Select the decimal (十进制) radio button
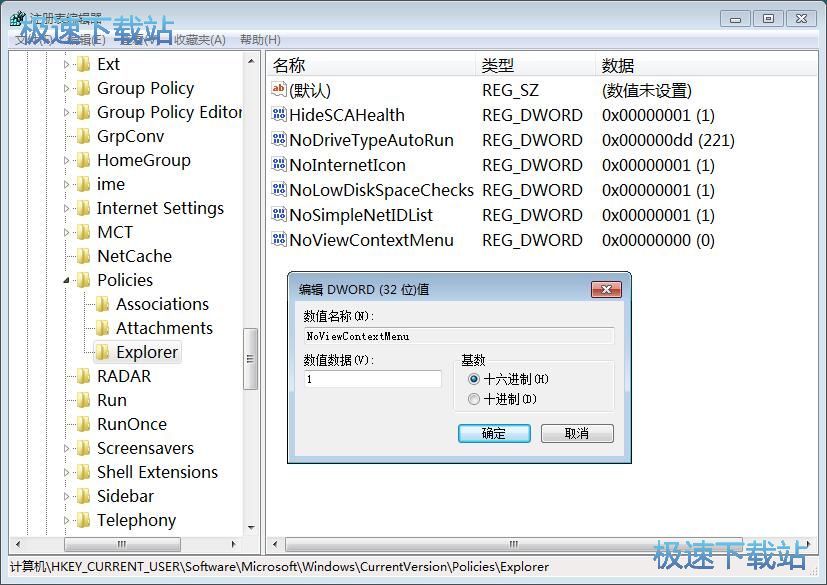 click(x=474, y=399)
